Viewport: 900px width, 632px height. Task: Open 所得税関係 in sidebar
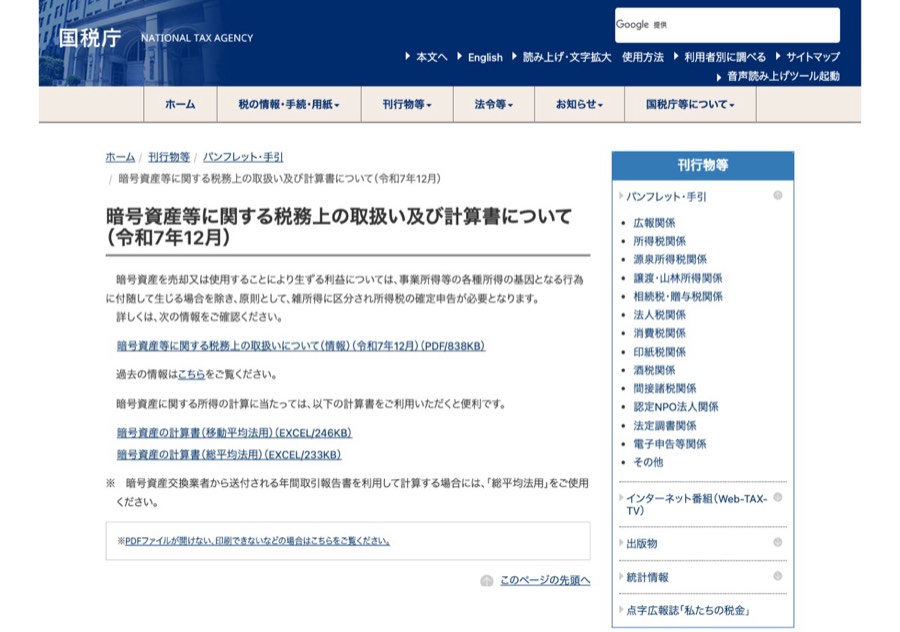pos(659,241)
